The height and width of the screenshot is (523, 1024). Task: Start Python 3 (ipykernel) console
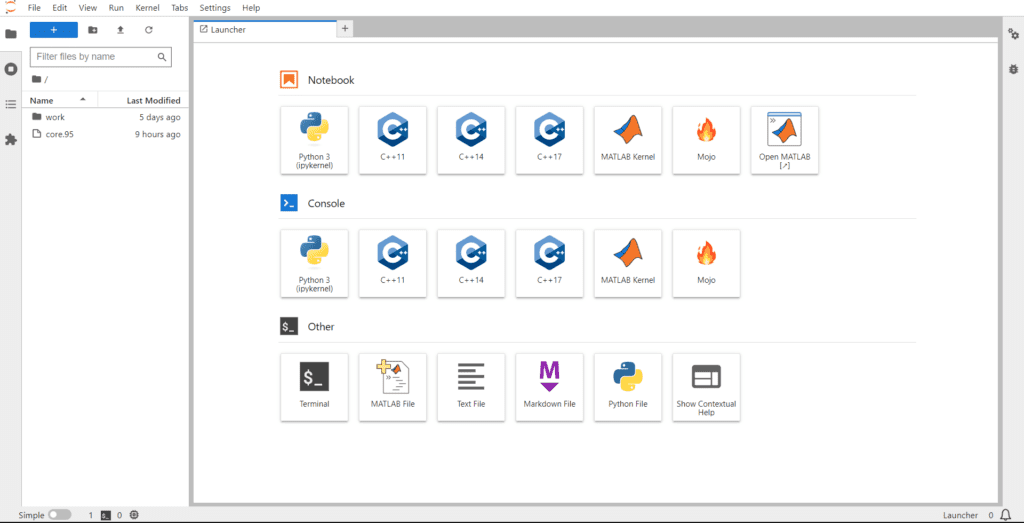click(314, 263)
